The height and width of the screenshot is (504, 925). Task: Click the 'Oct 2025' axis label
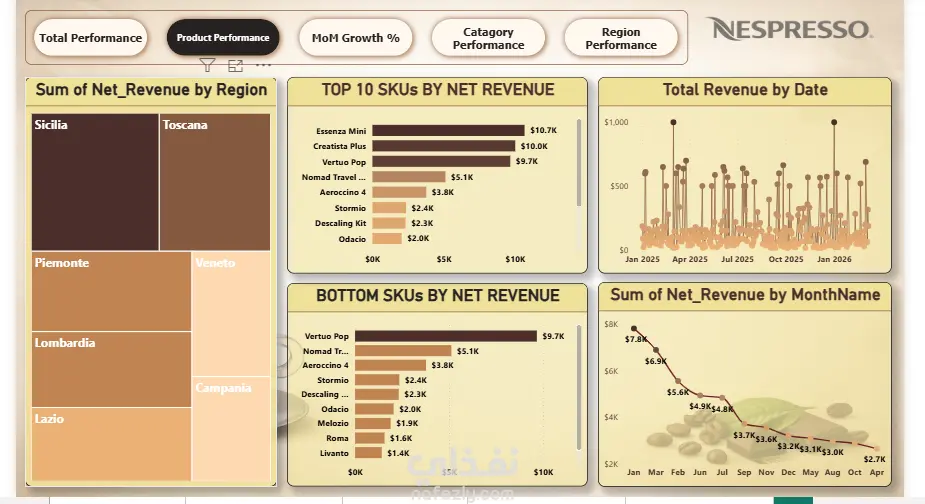[x=786, y=259]
